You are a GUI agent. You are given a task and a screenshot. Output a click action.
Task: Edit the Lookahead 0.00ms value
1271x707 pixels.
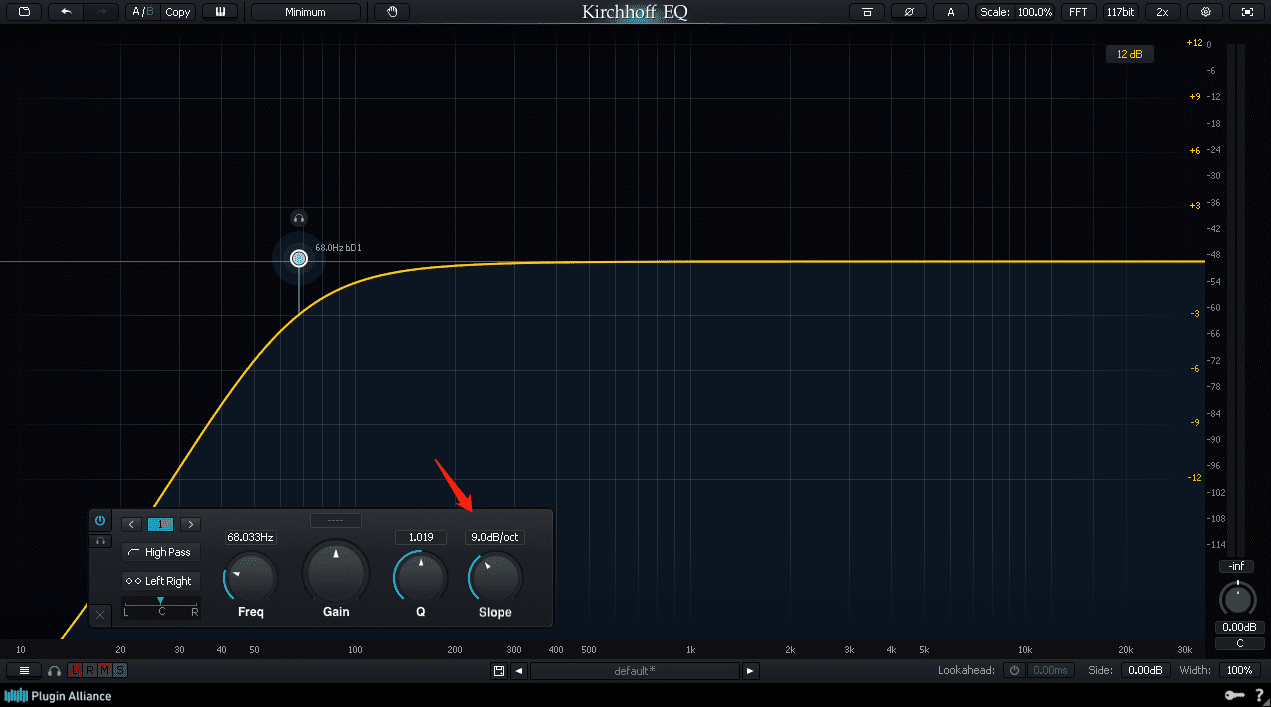tap(1049, 671)
